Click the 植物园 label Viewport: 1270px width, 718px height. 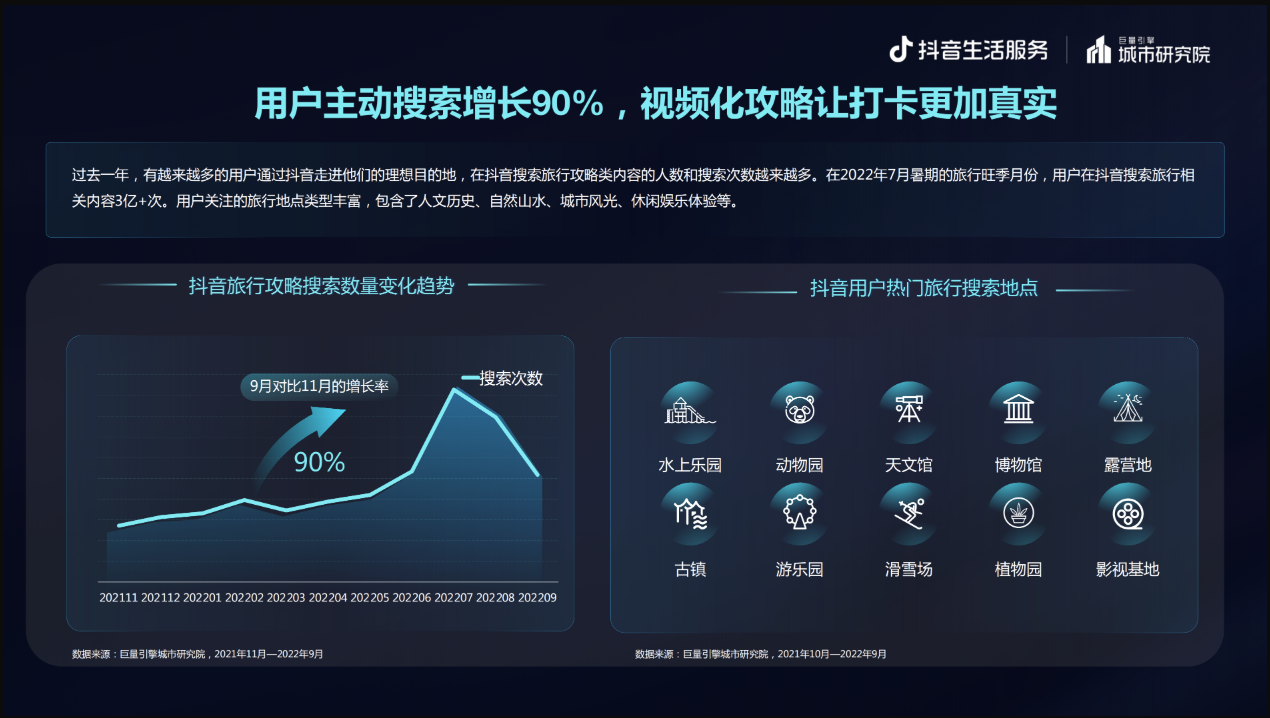(1018, 570)
